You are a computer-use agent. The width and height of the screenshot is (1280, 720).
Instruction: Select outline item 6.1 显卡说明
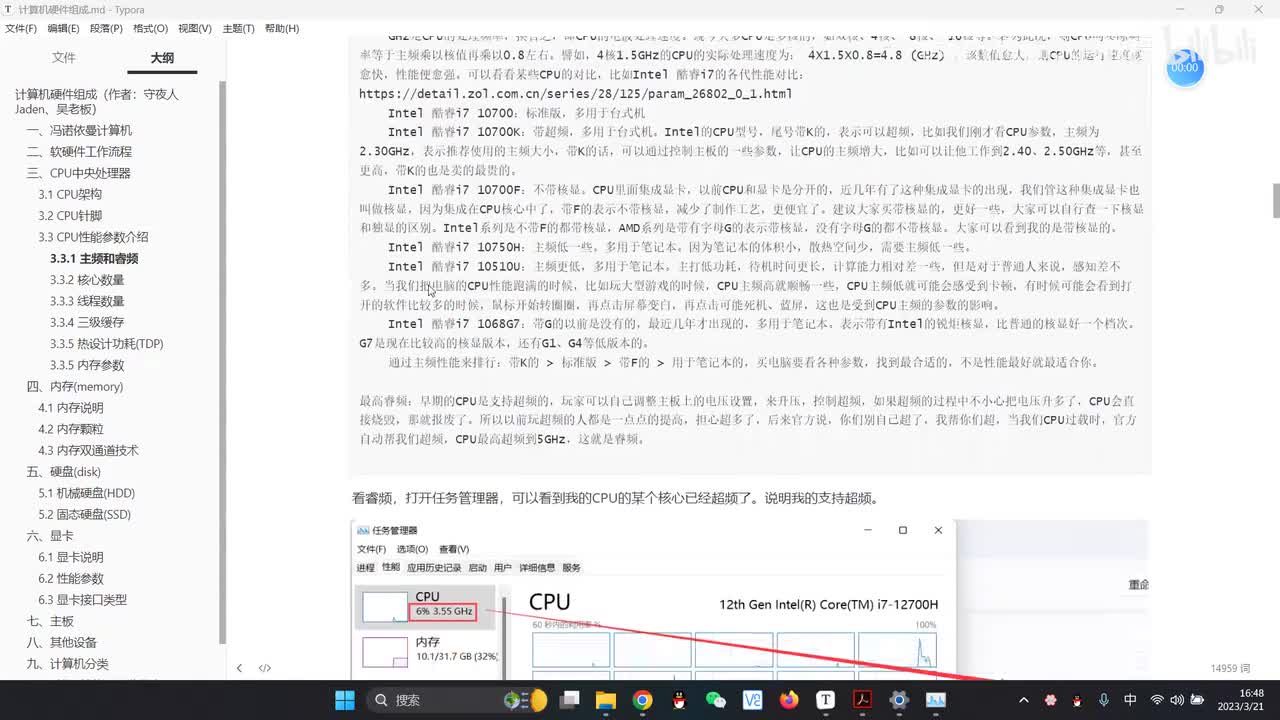point(71,557)
